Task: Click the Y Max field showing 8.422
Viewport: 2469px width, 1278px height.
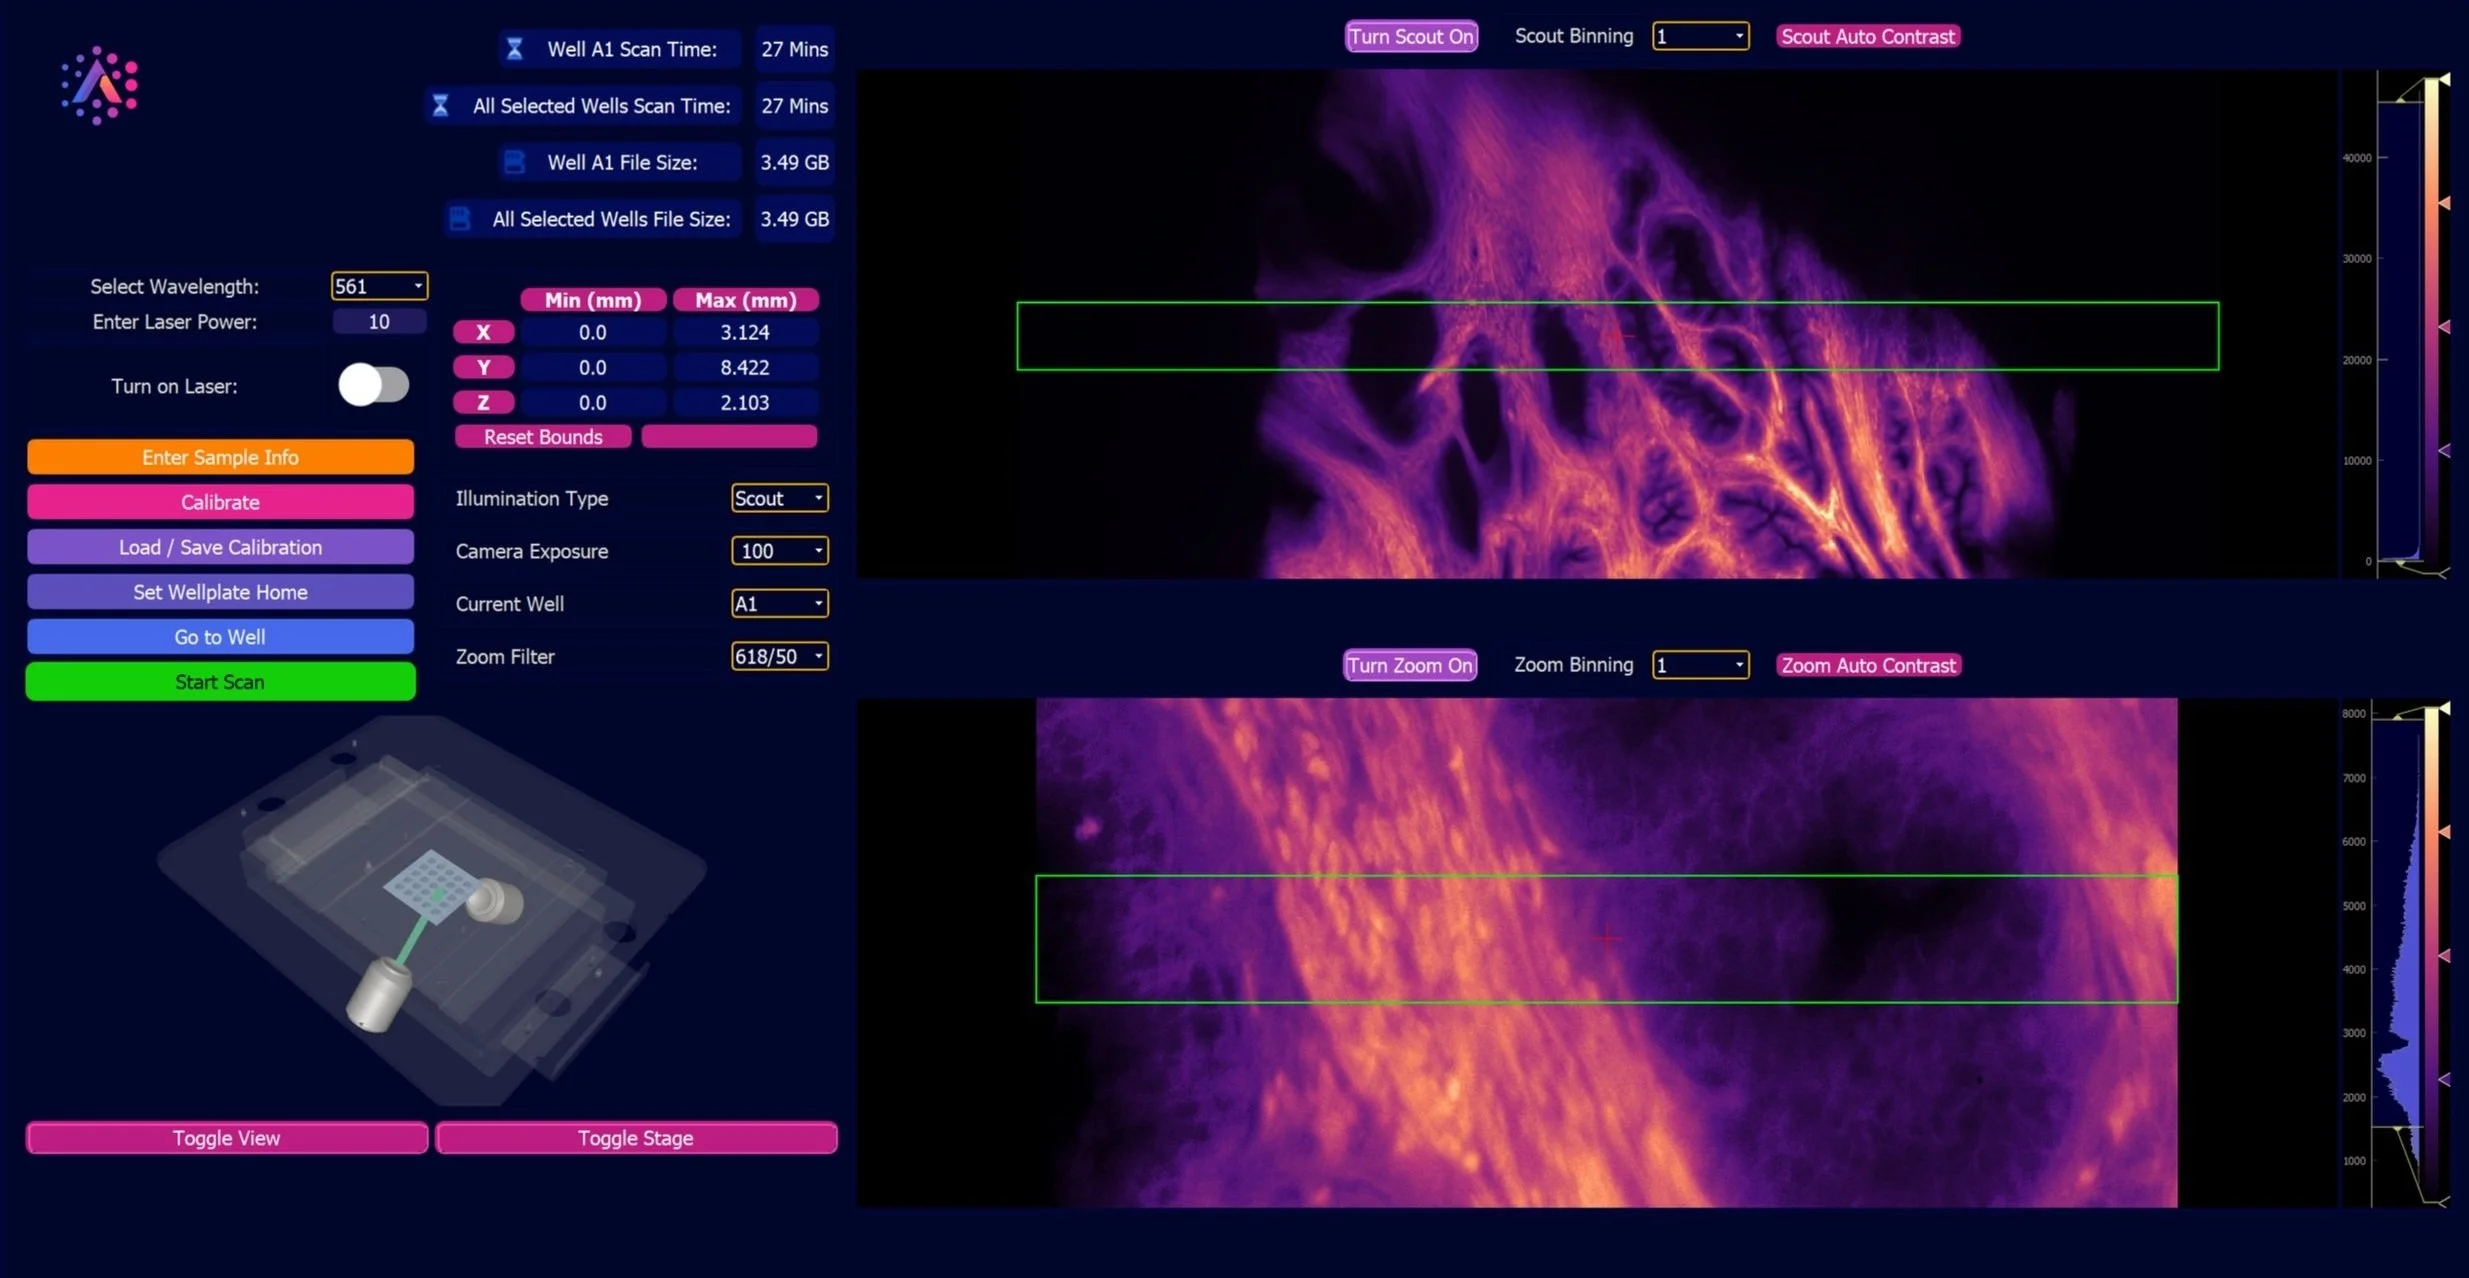Action: [x=745, y=367]
